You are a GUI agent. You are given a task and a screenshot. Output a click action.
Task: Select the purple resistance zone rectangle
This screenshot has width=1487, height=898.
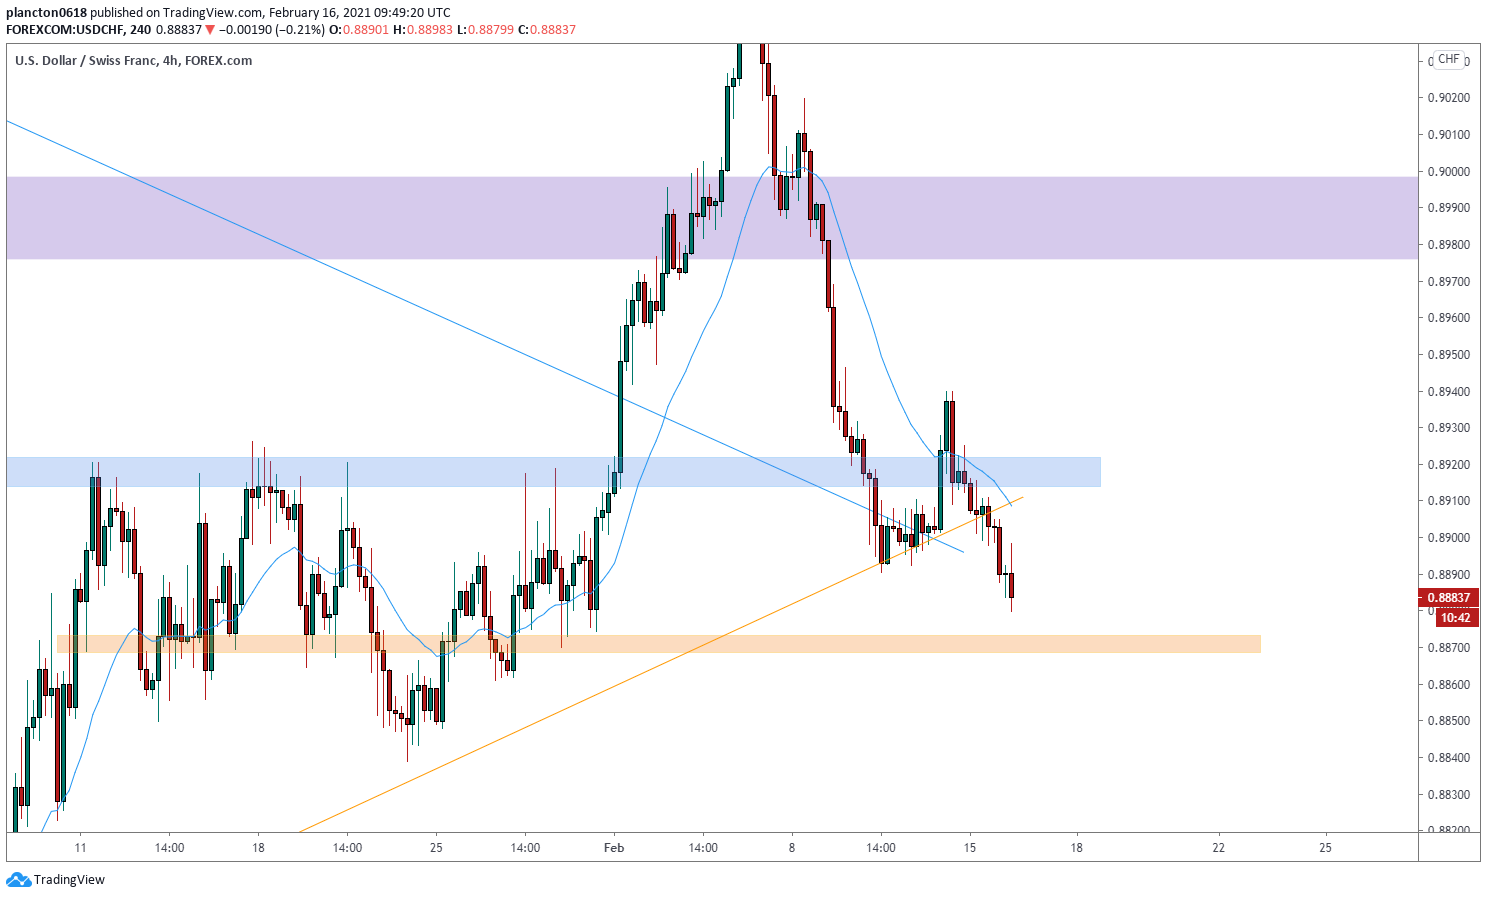point(712,218)
